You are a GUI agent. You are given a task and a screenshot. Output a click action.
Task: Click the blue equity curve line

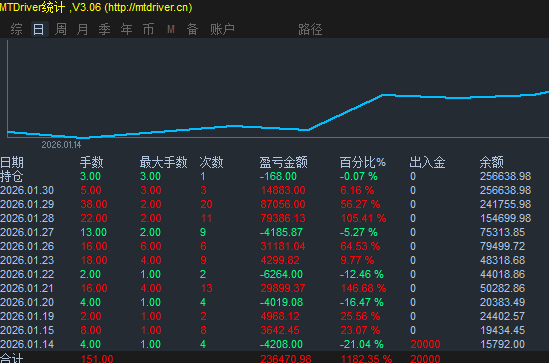click(x=345, y=112)
